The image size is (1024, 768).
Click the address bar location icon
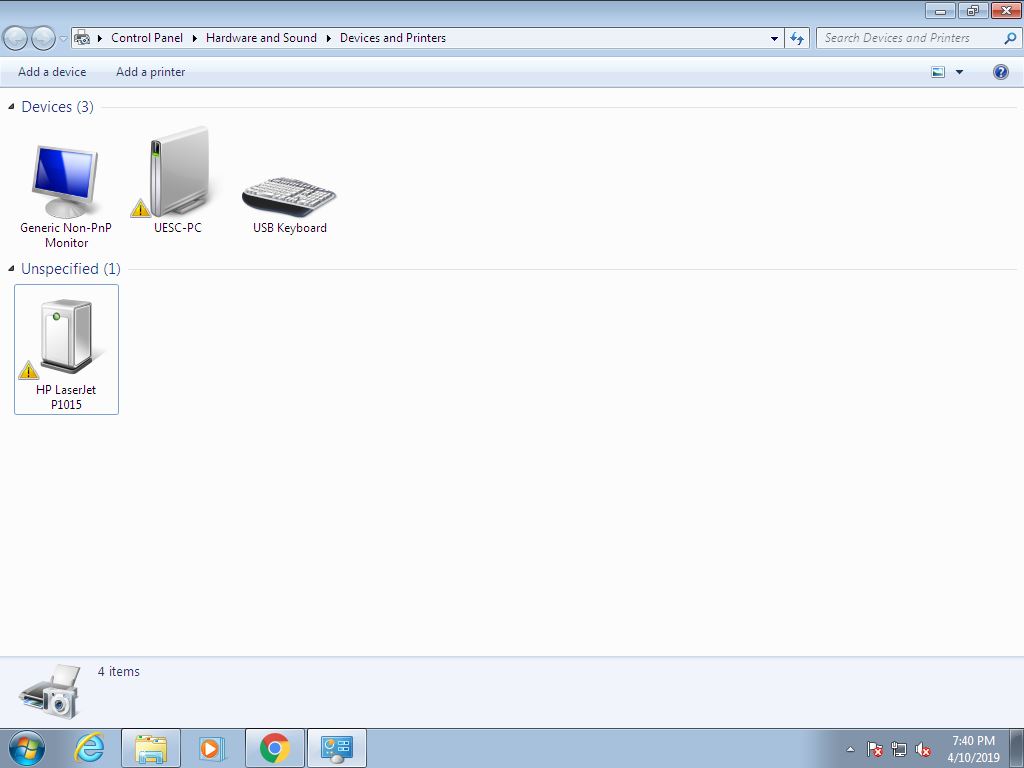click(82, 38)
